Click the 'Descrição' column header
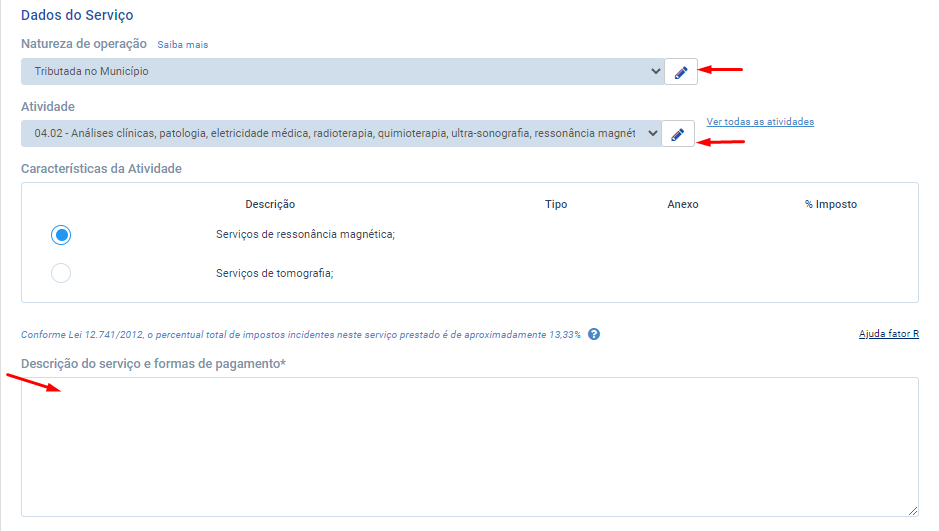This screenshot has width=939, height=531. coord(270,204)
